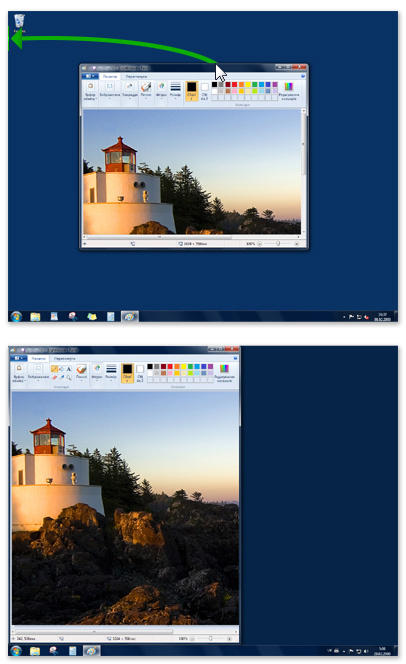Click zoom out minus in floating Paint status bar

coord(260,243)
